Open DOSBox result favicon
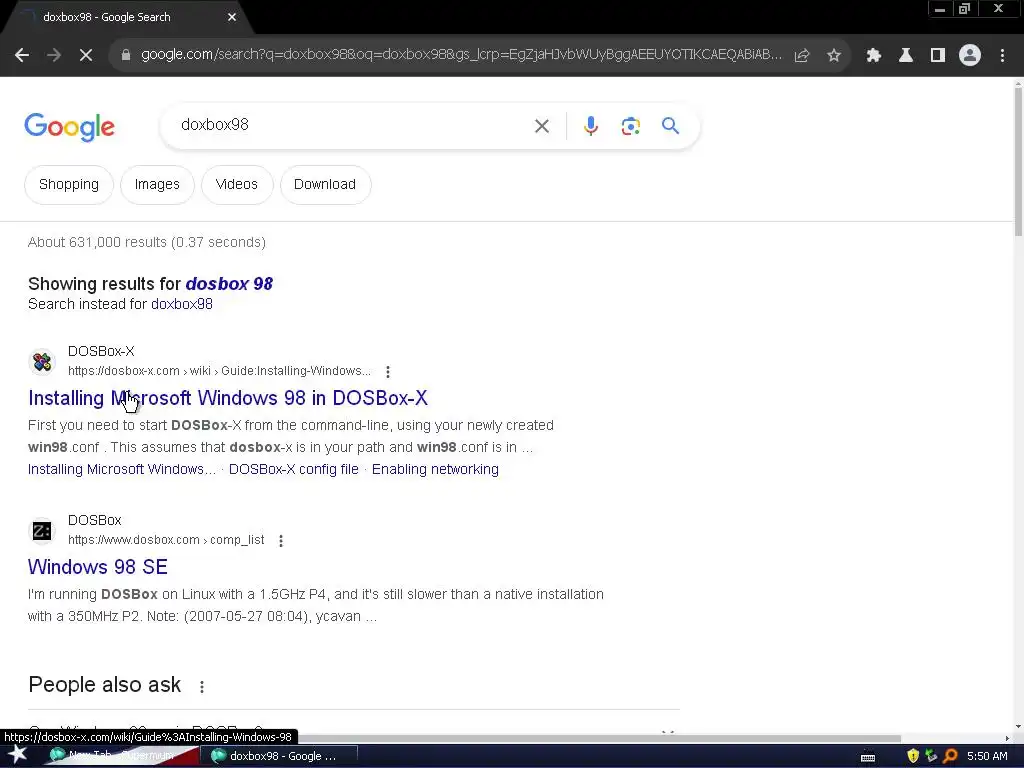Image resolution: width=1024 pixels, height=768 pixels. click(42, 530)
